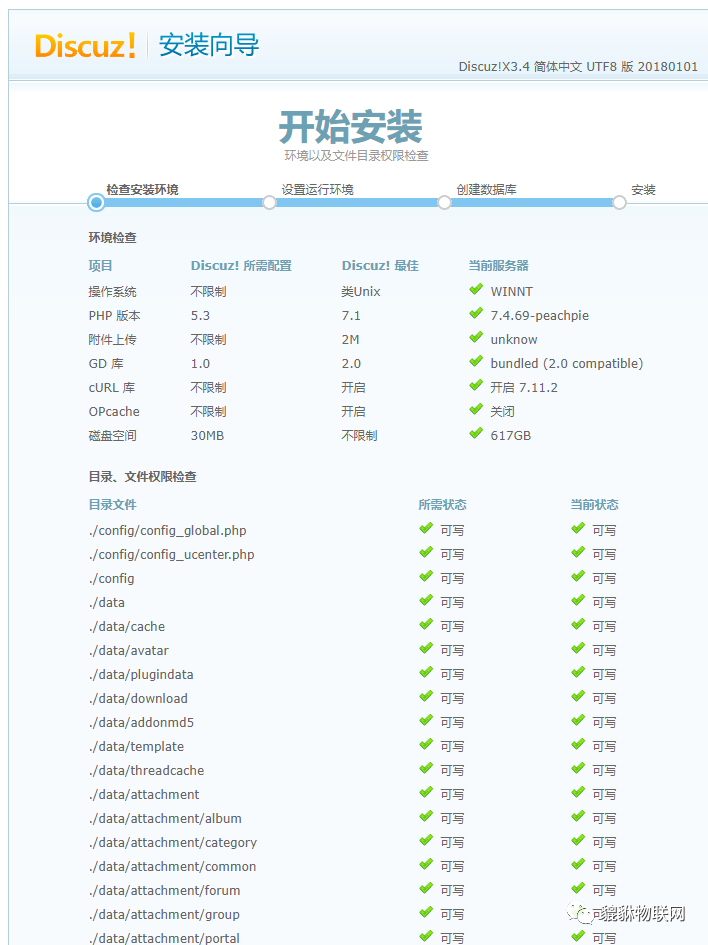The width and height of the screenshot is (708, 945).
Task: Click the OPcache row label
Action: tap(114, 412)
